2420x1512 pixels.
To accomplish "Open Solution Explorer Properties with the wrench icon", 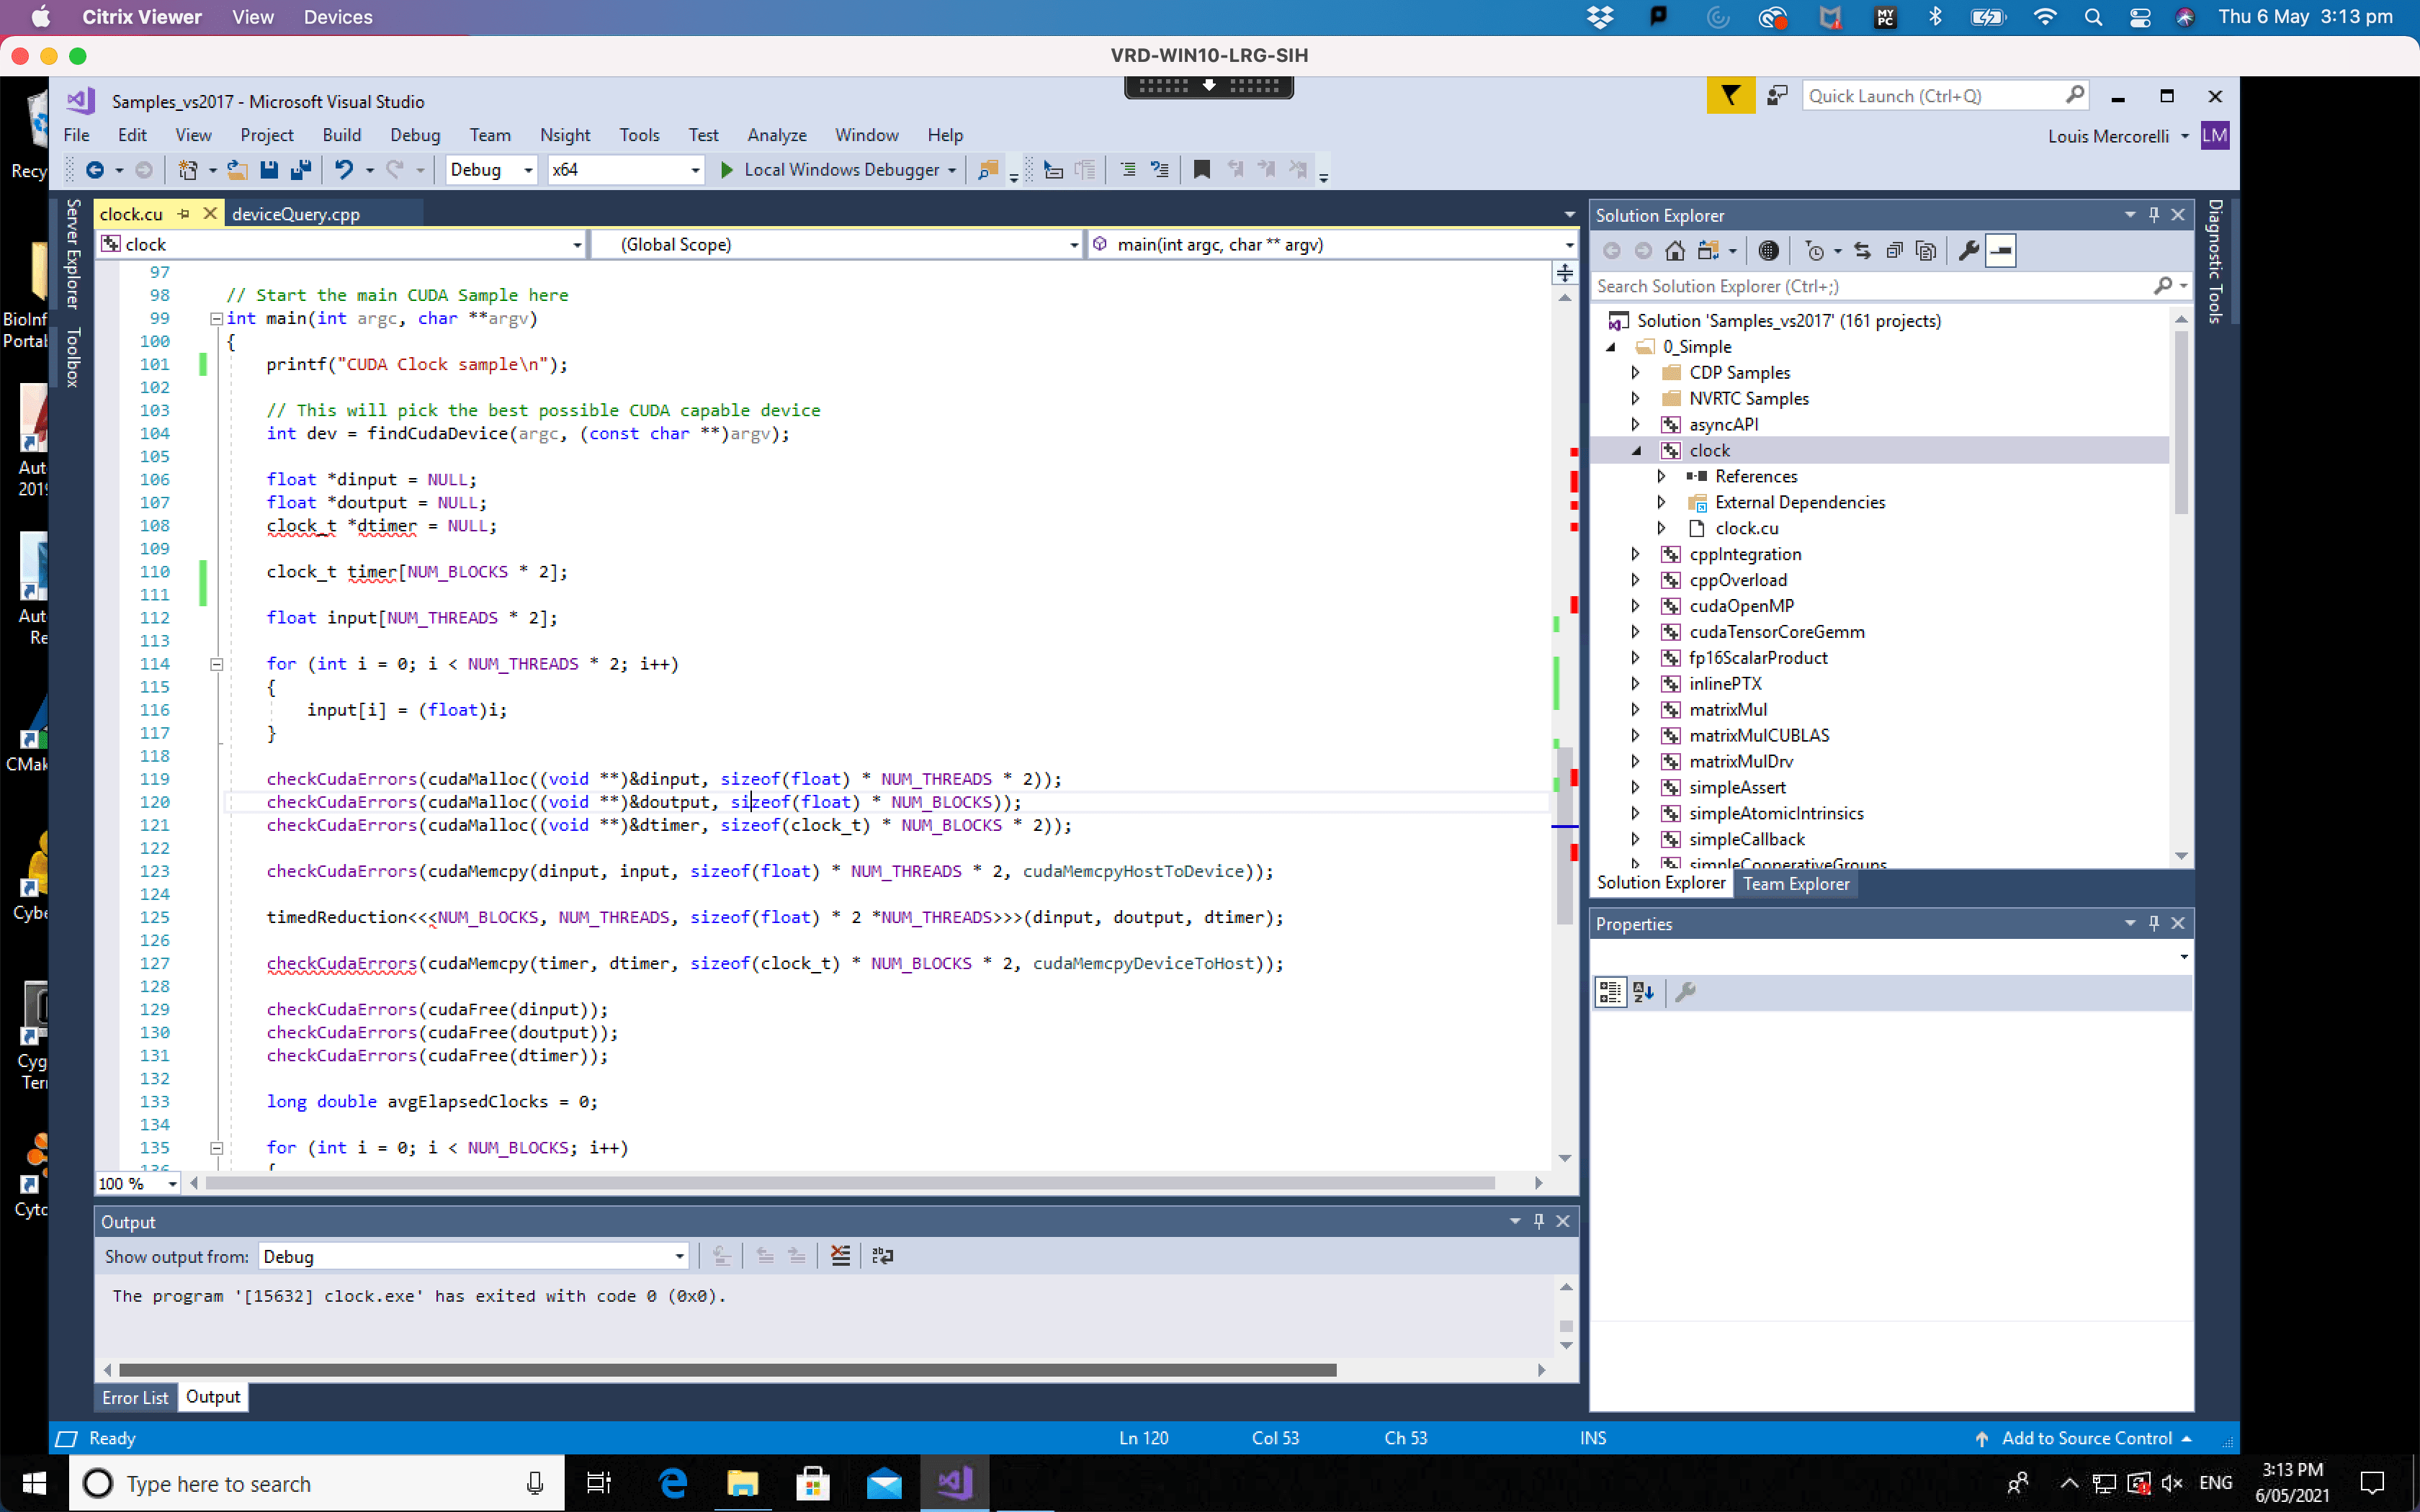I will pos(1966,250).
